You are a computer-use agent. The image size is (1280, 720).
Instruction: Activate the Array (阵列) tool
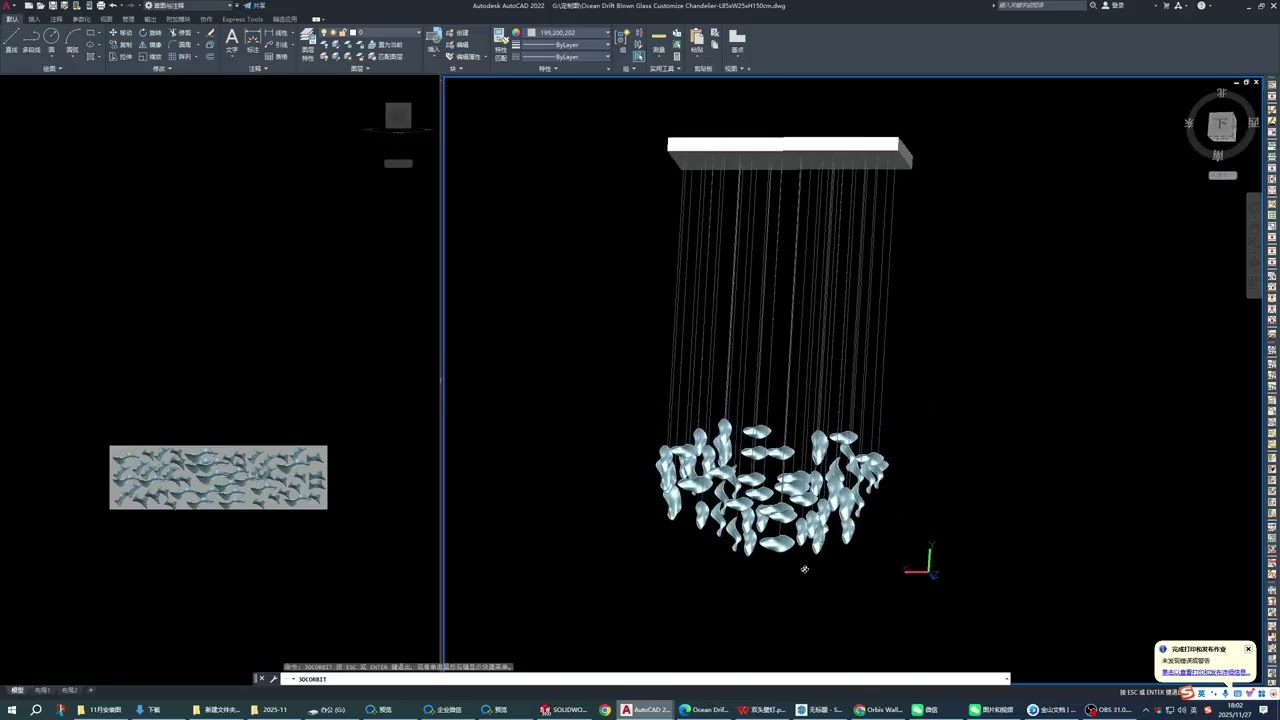tap(181, 57)
